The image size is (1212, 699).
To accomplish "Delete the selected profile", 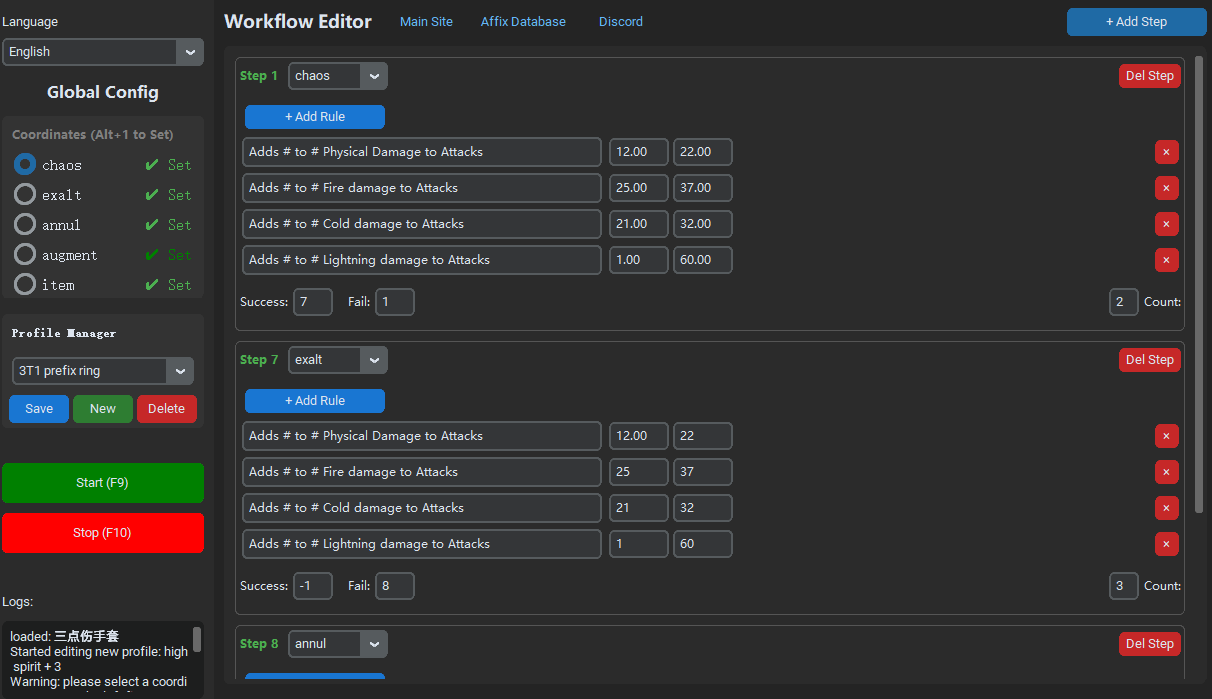I will click(167, 409).
